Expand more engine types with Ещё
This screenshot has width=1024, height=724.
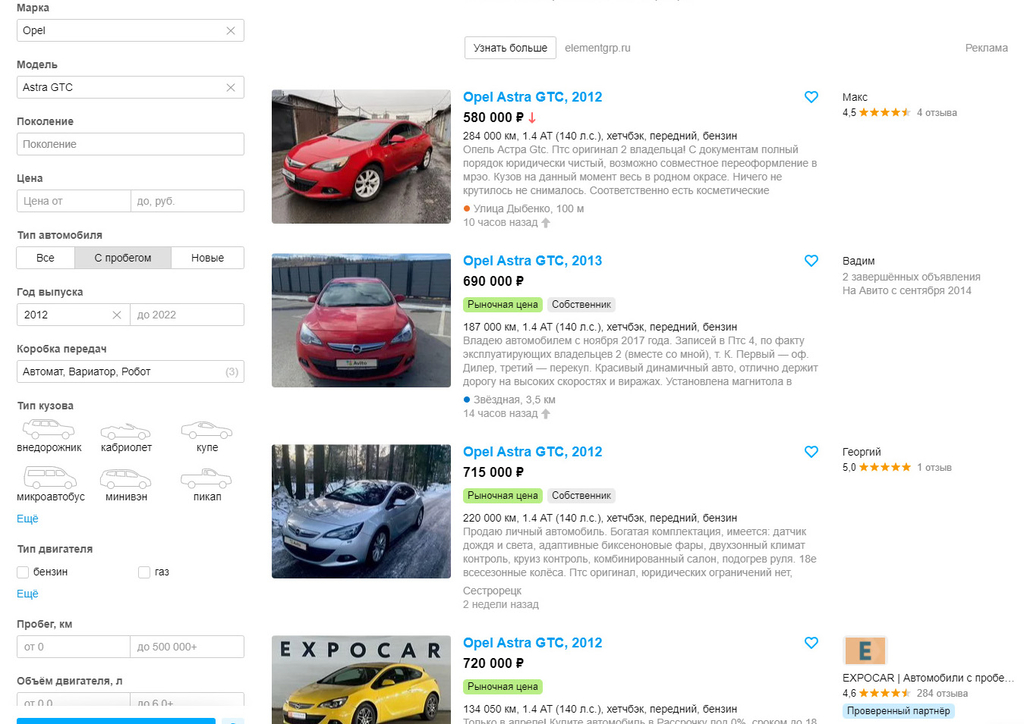[x=27, y=594]
